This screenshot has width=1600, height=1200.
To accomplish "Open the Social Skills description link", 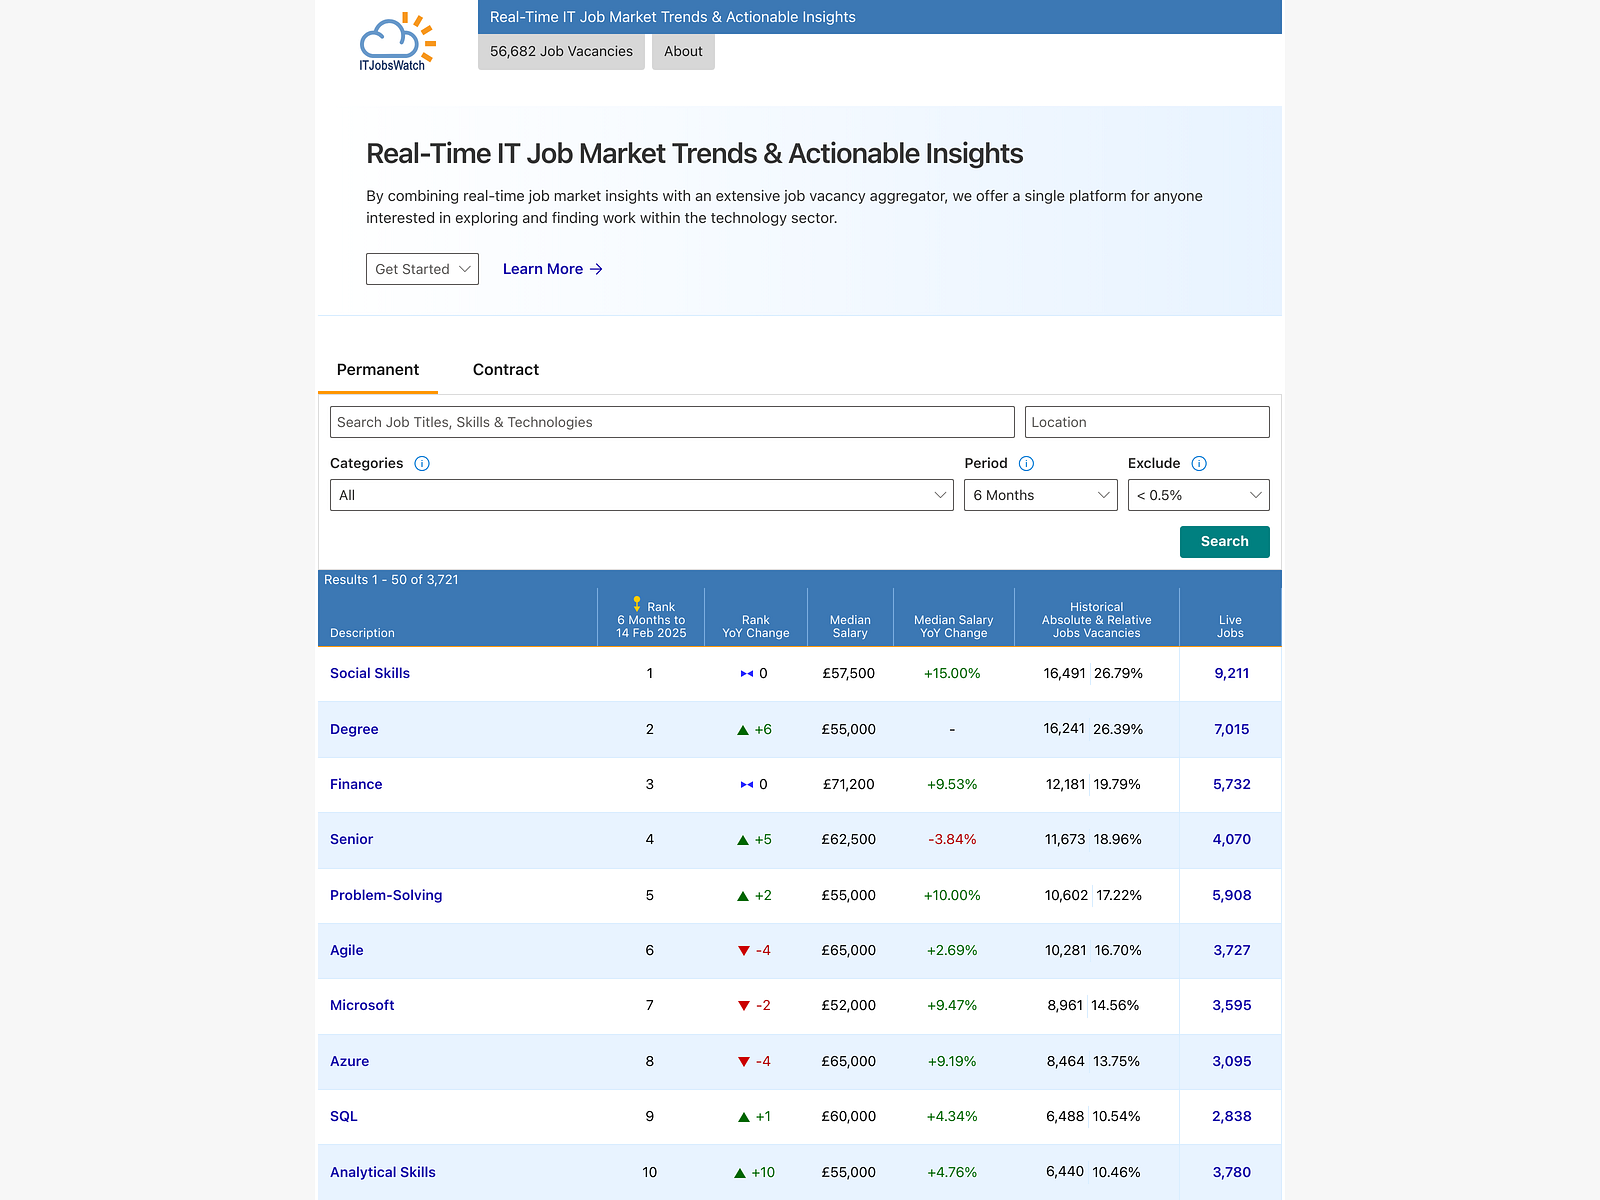I will pos(369,673).
